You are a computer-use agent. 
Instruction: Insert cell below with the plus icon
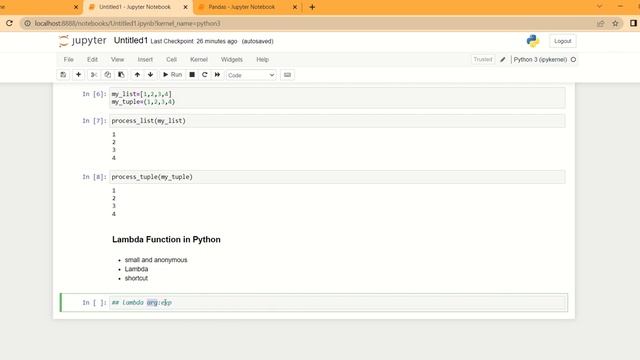(78, 75)
